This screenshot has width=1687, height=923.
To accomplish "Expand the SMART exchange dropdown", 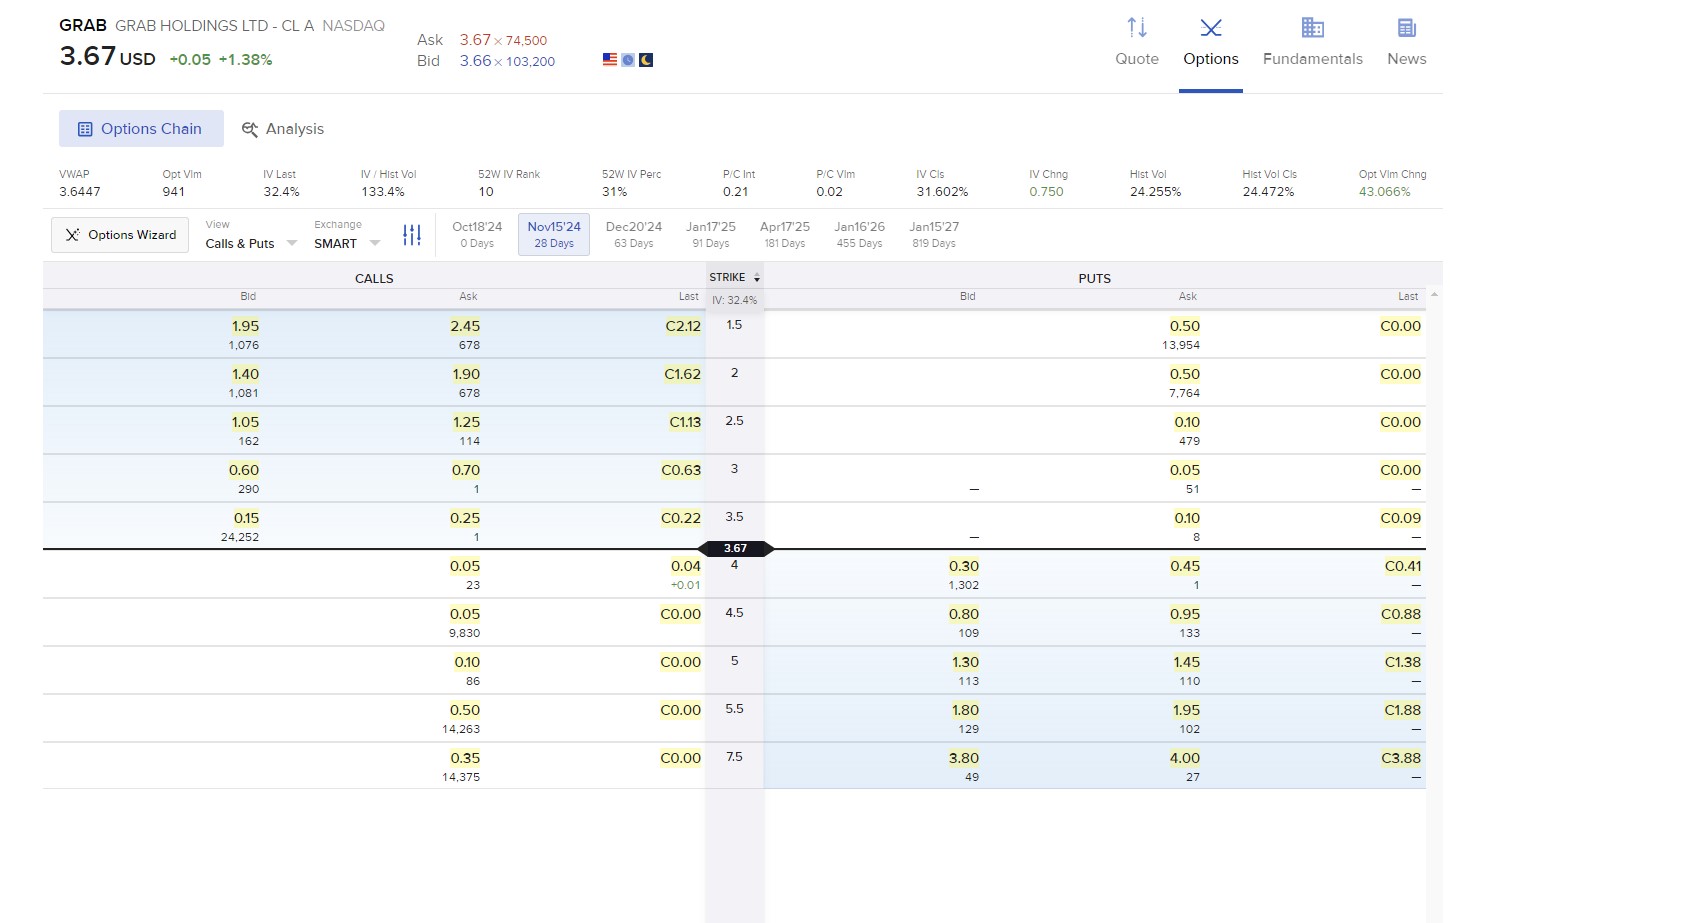I will (x=347, y=243).
